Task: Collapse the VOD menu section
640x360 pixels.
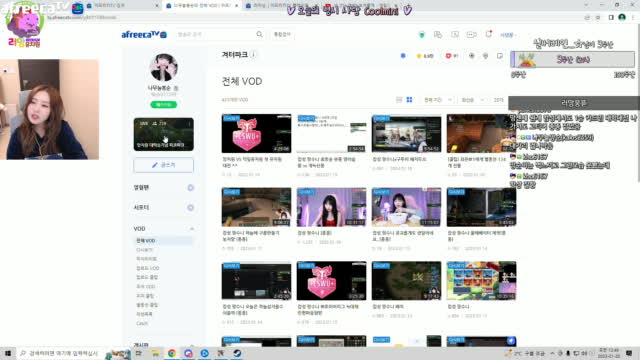Action: coord(191,229)
